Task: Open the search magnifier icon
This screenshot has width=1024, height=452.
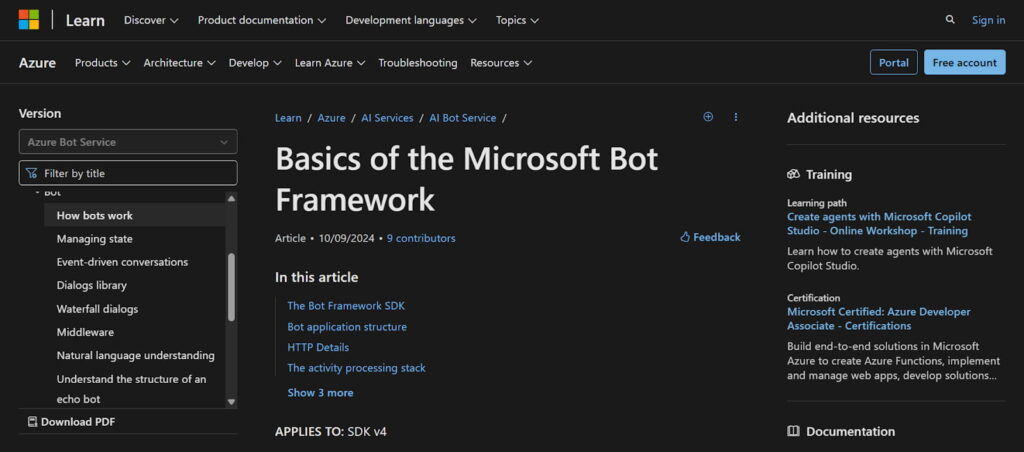Action: pyautogui.click(x=950, y=20)
